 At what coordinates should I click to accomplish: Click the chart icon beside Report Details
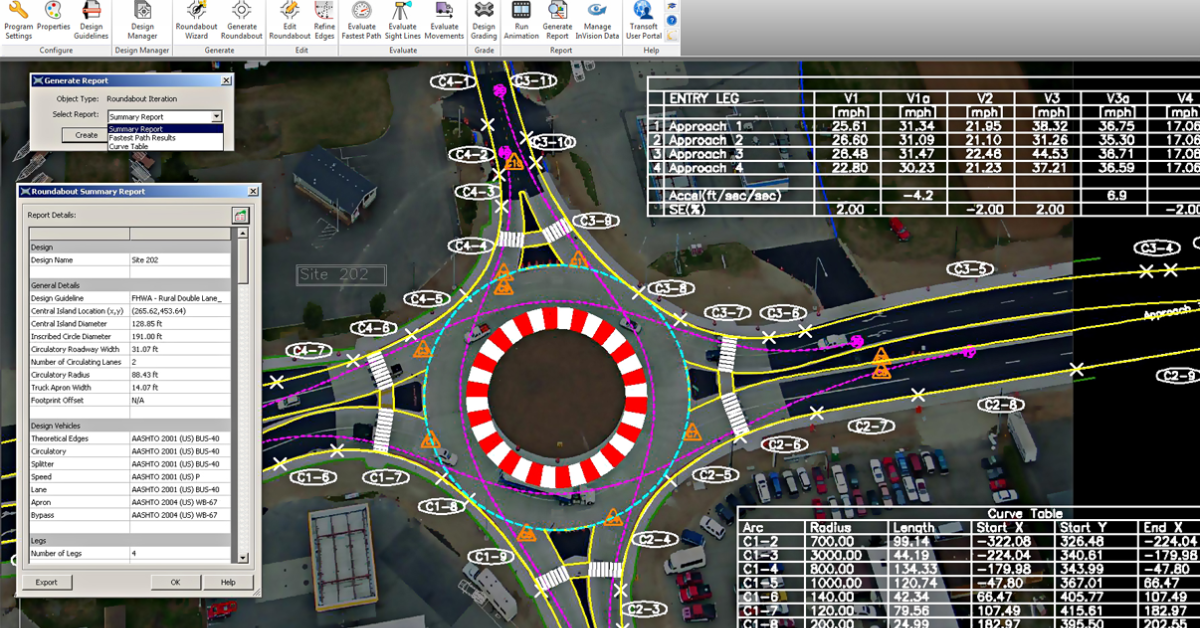coord(240,215)
